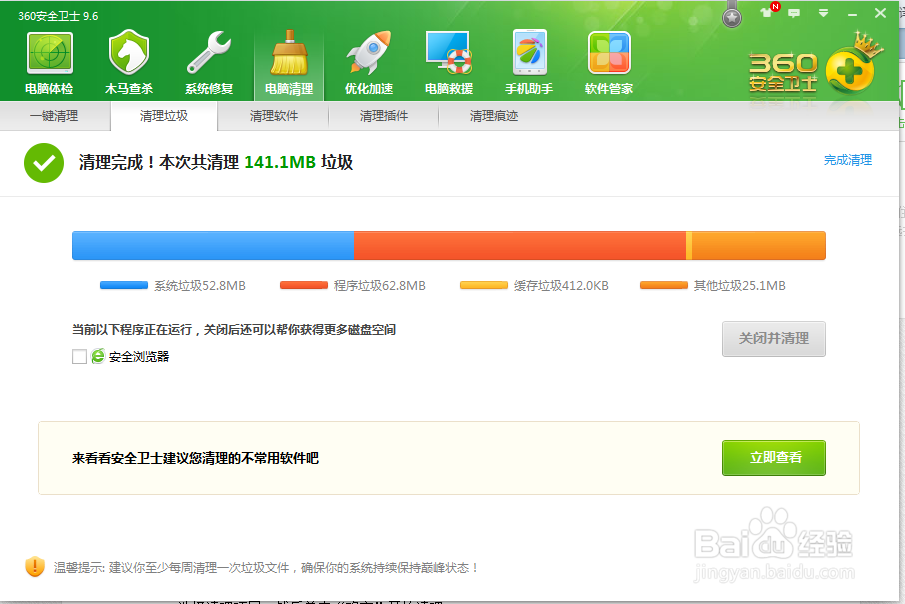This screenshot has height=604, width=905.
Task: Open the feedback speech bubble icon
Action: (794, 13)
